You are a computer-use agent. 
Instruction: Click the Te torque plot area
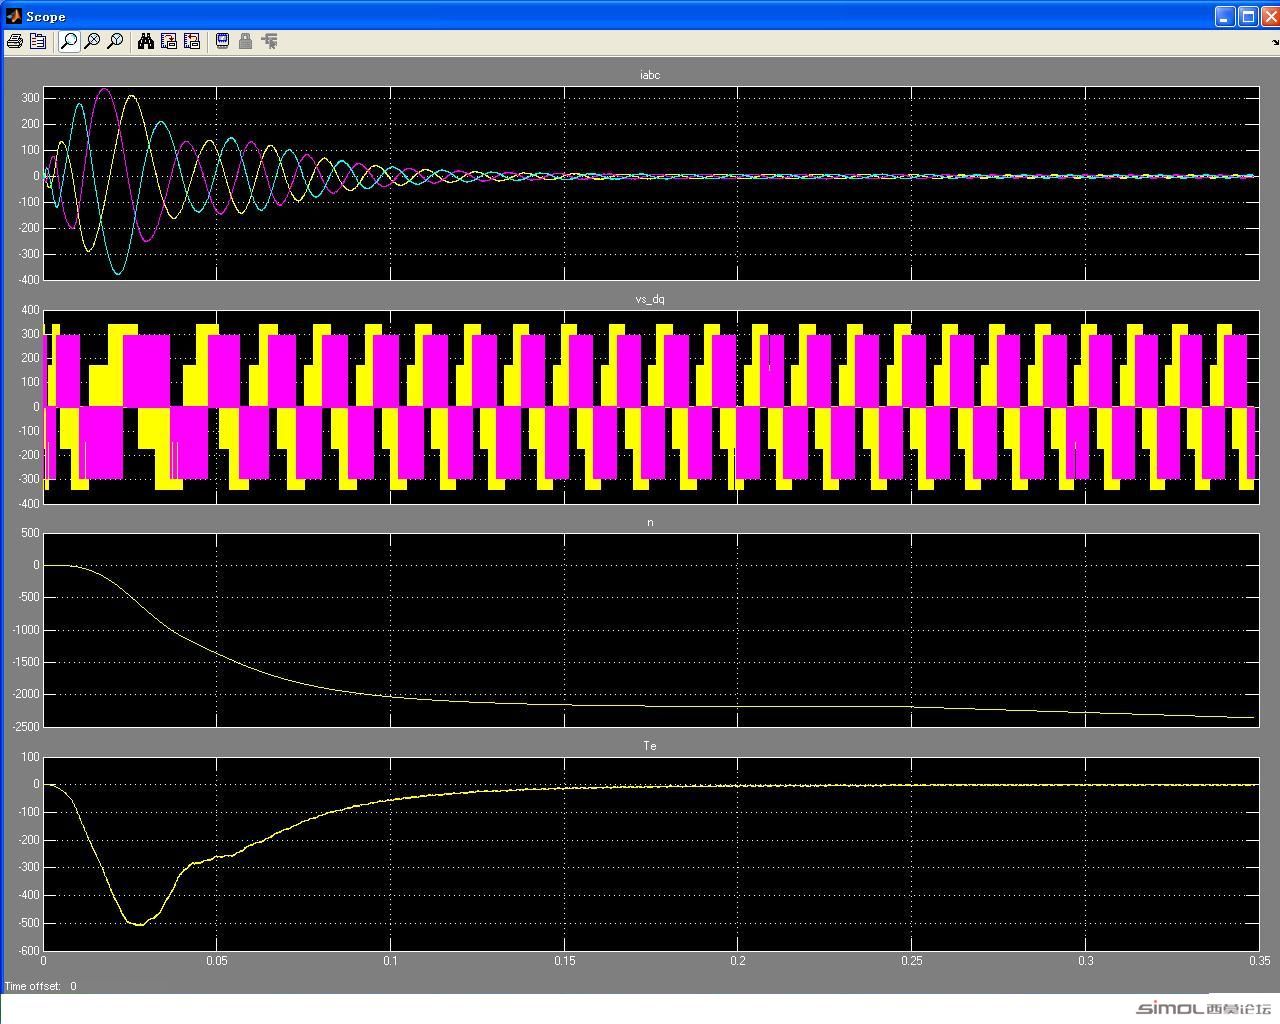pyautogui.click(x=651, y=854)
